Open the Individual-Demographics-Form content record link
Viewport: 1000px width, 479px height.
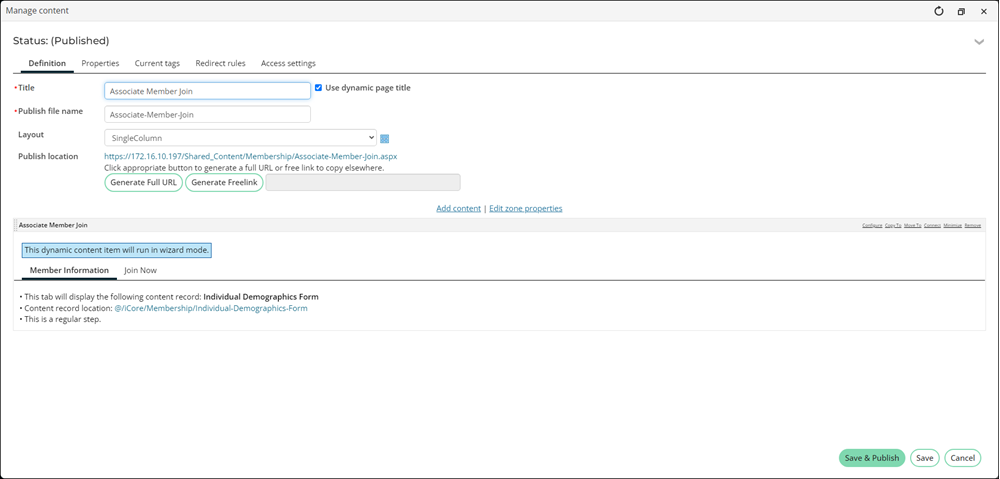click(210, 309)
